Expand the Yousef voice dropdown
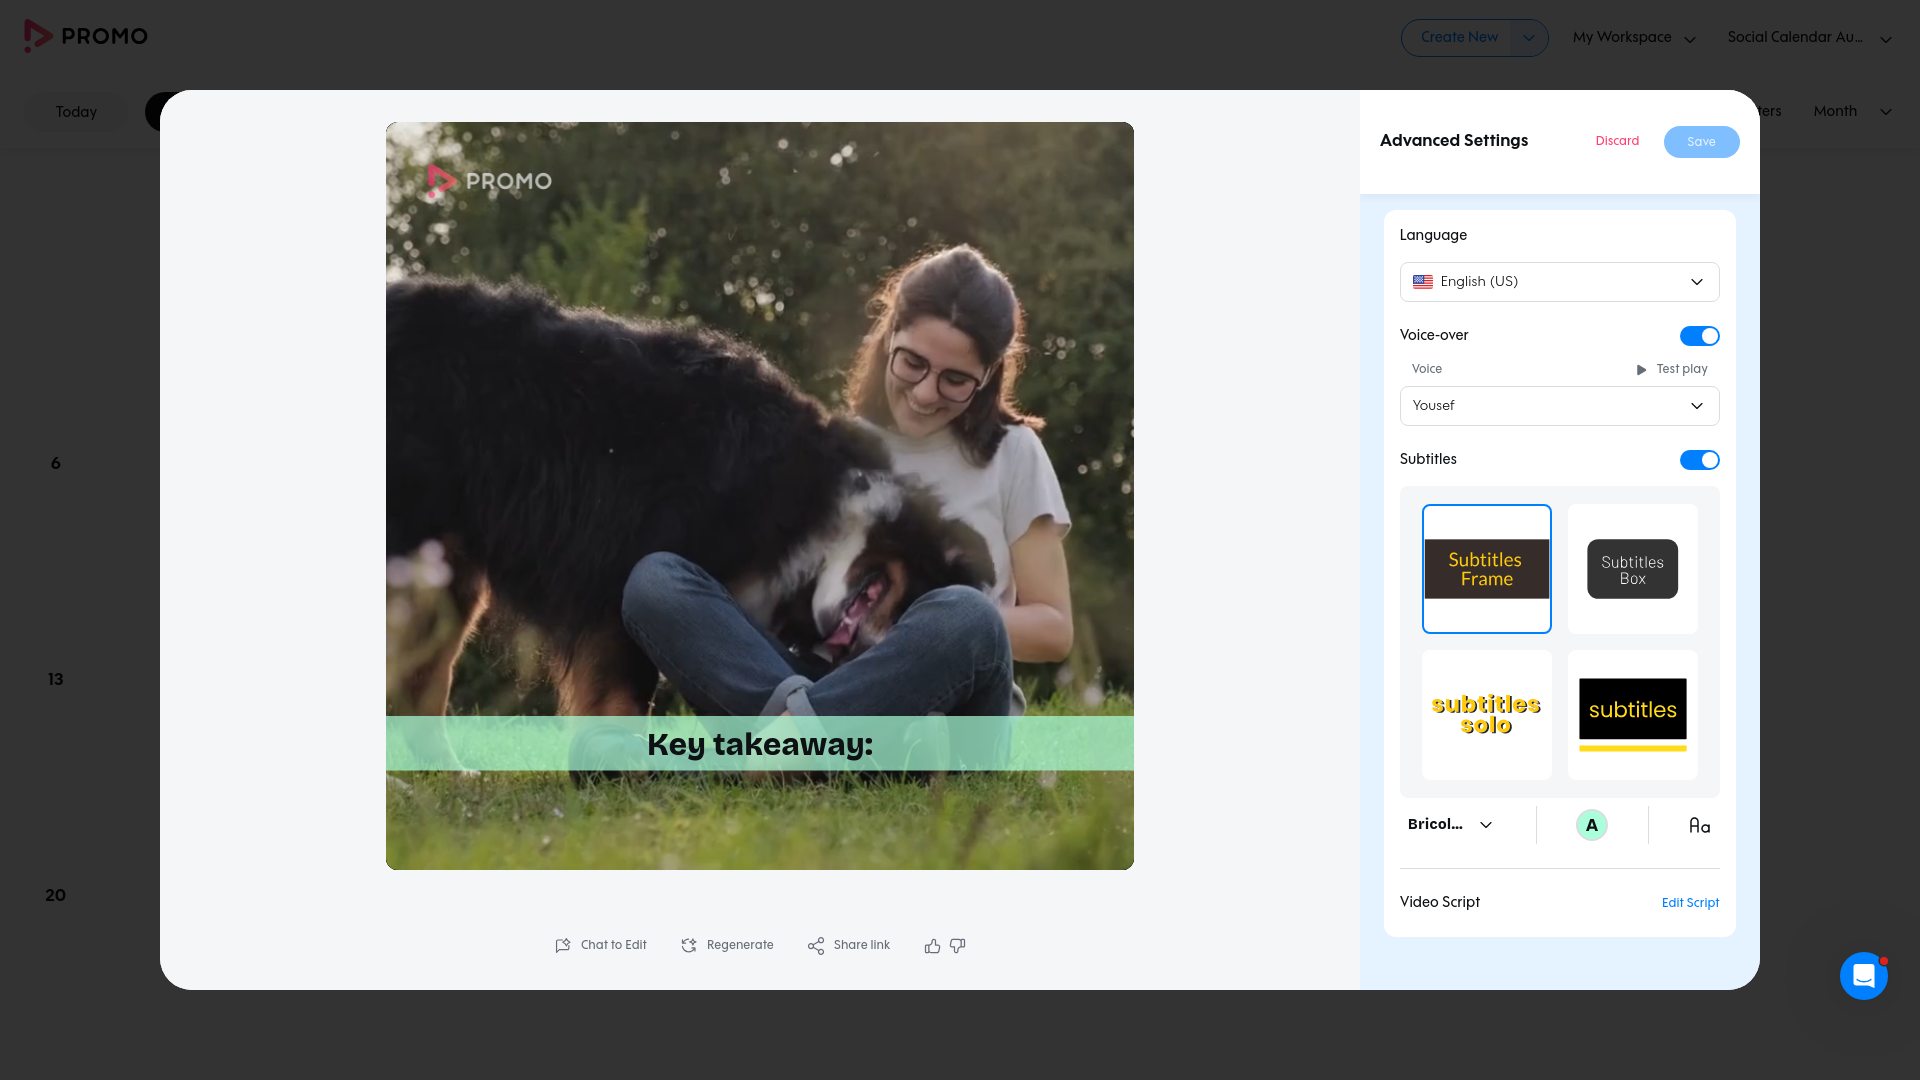Screen dimensions: 1920x1080 click(1559, 406)
